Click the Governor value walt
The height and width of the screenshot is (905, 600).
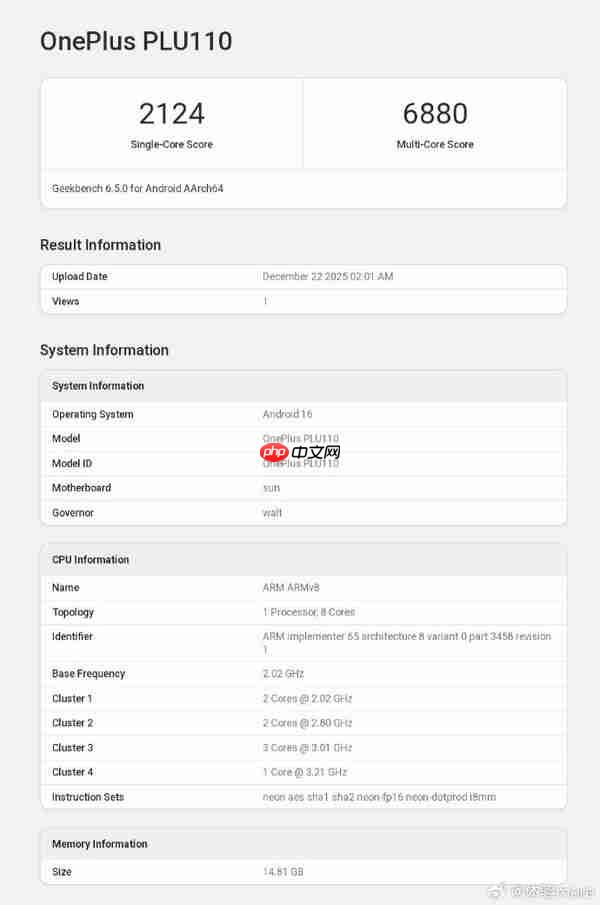272,513
